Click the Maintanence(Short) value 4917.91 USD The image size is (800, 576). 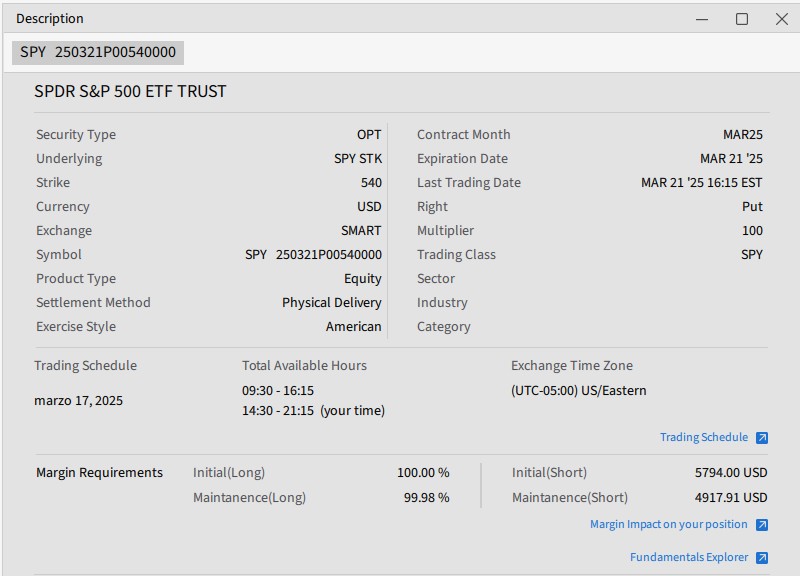coord(731,497)
